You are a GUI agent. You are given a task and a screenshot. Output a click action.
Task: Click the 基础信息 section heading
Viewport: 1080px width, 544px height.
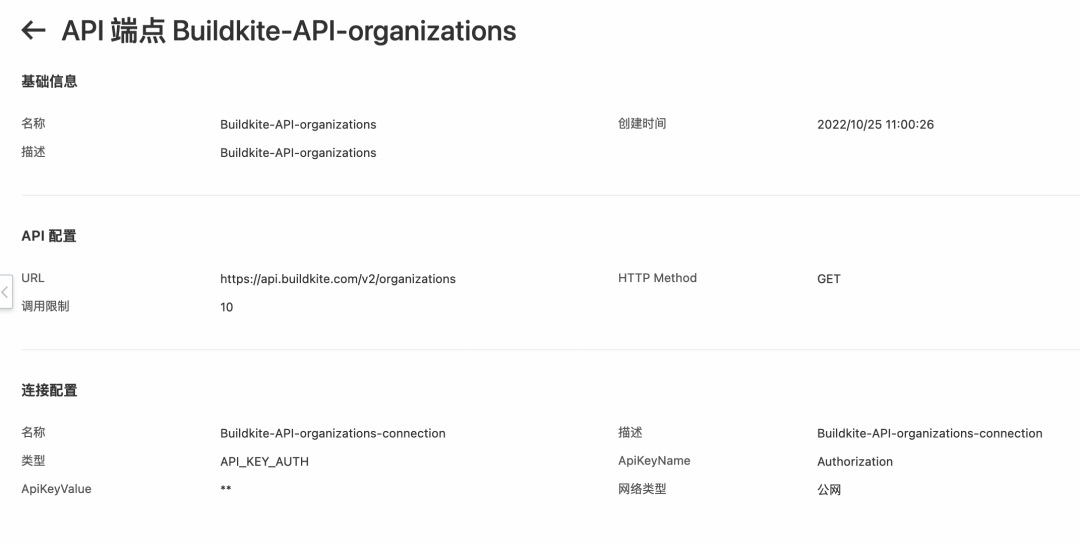point(49,82)
